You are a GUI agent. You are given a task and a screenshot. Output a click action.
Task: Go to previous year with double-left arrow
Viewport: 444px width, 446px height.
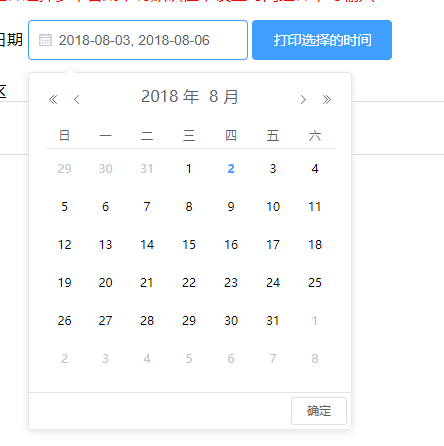(x=53, y=99)
